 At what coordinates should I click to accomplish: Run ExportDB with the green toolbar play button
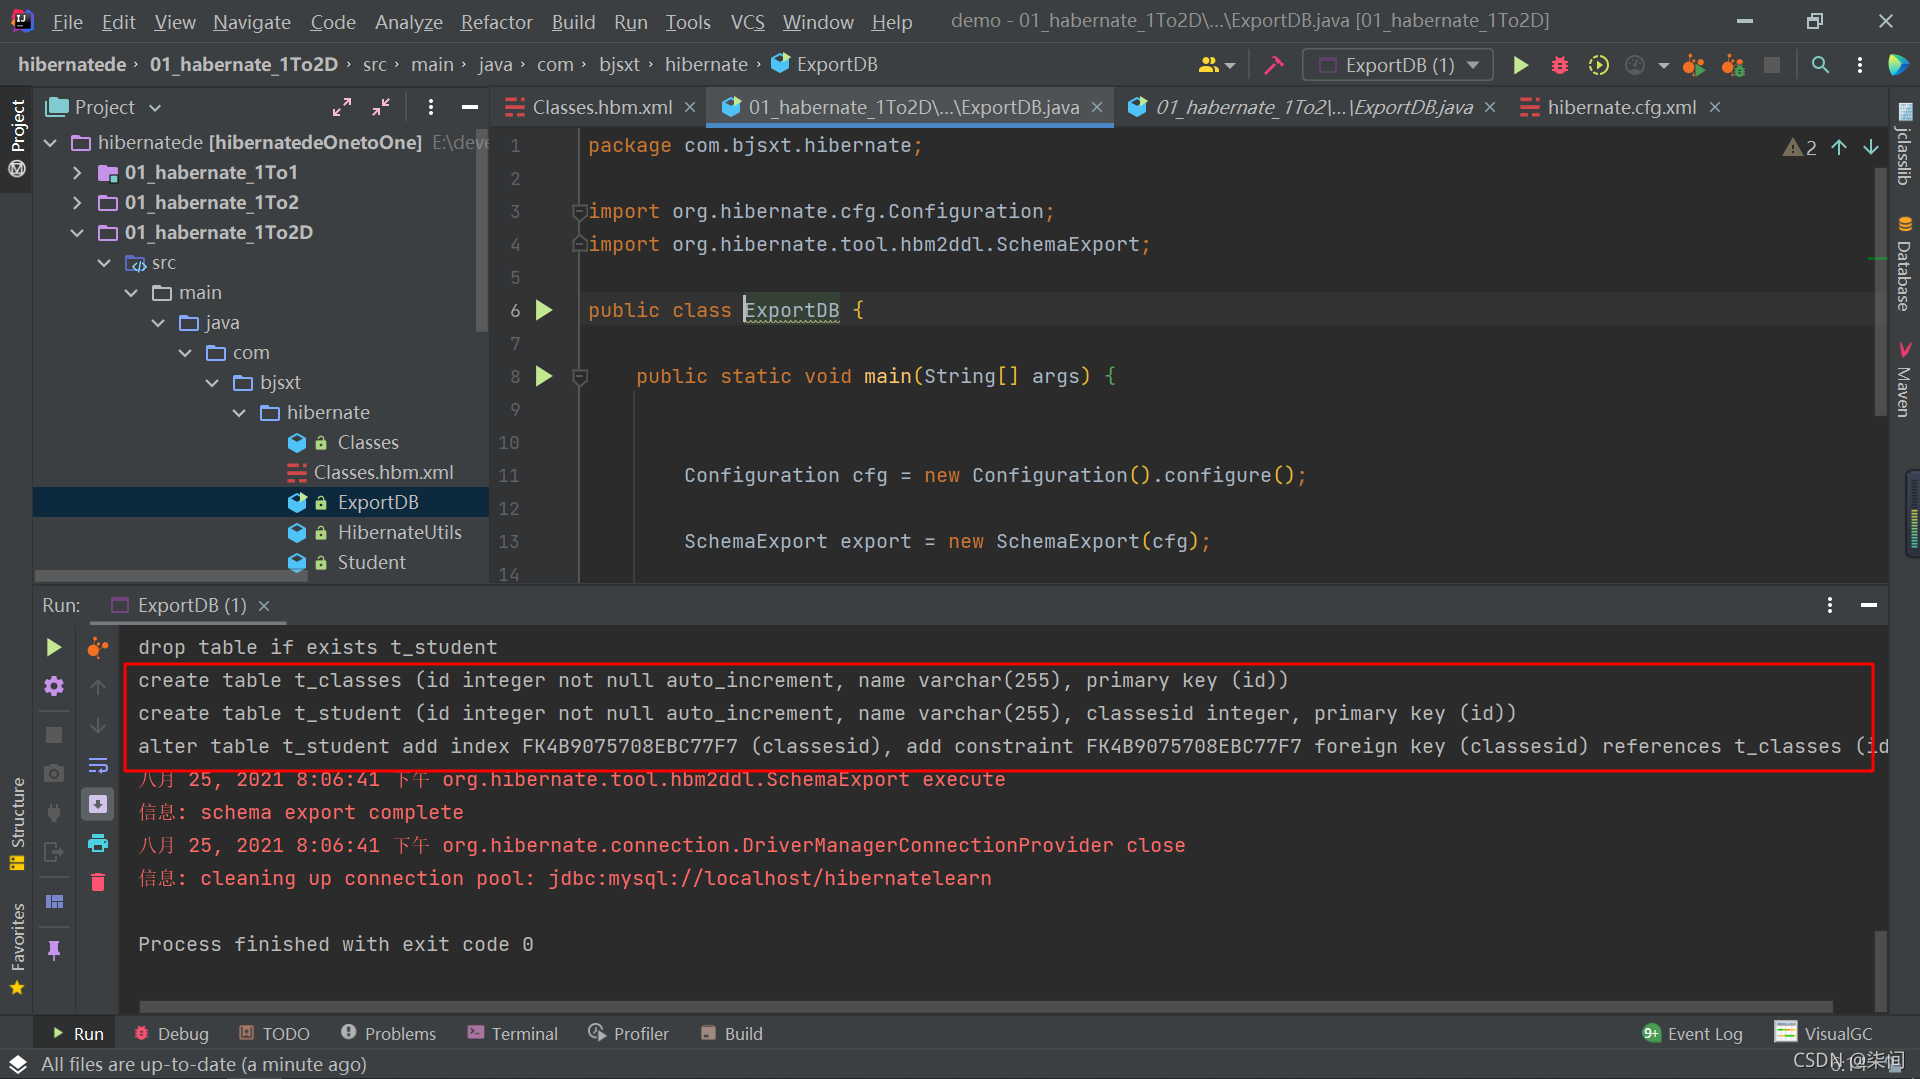(1520, 65)
